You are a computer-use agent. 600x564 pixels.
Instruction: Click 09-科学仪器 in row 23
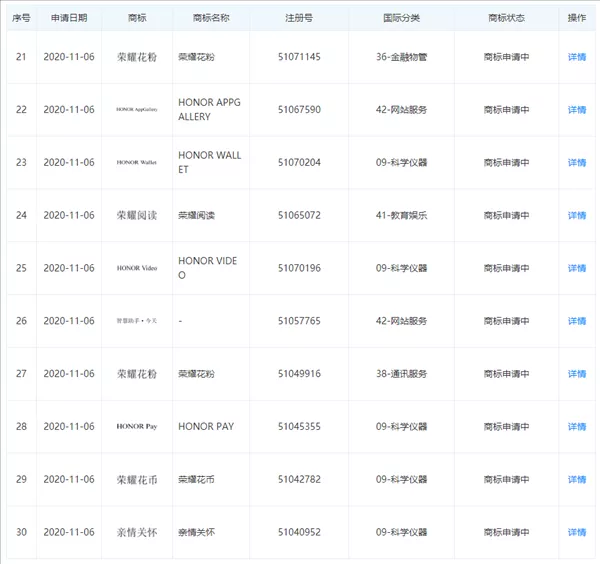(x=401, y=163)
